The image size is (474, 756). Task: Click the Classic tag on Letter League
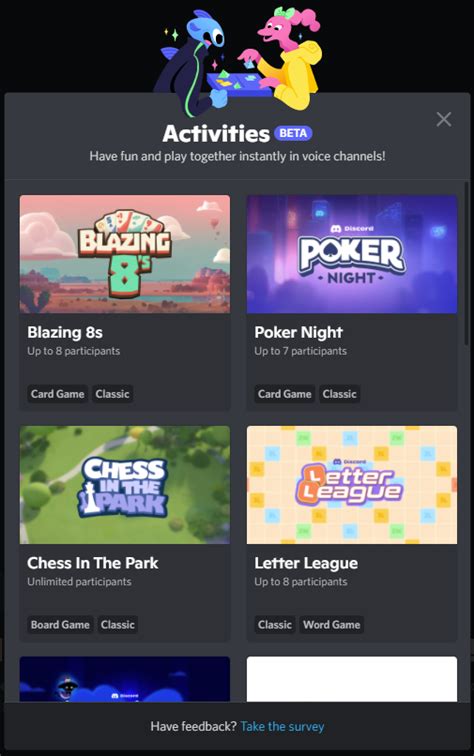(275, 625)
